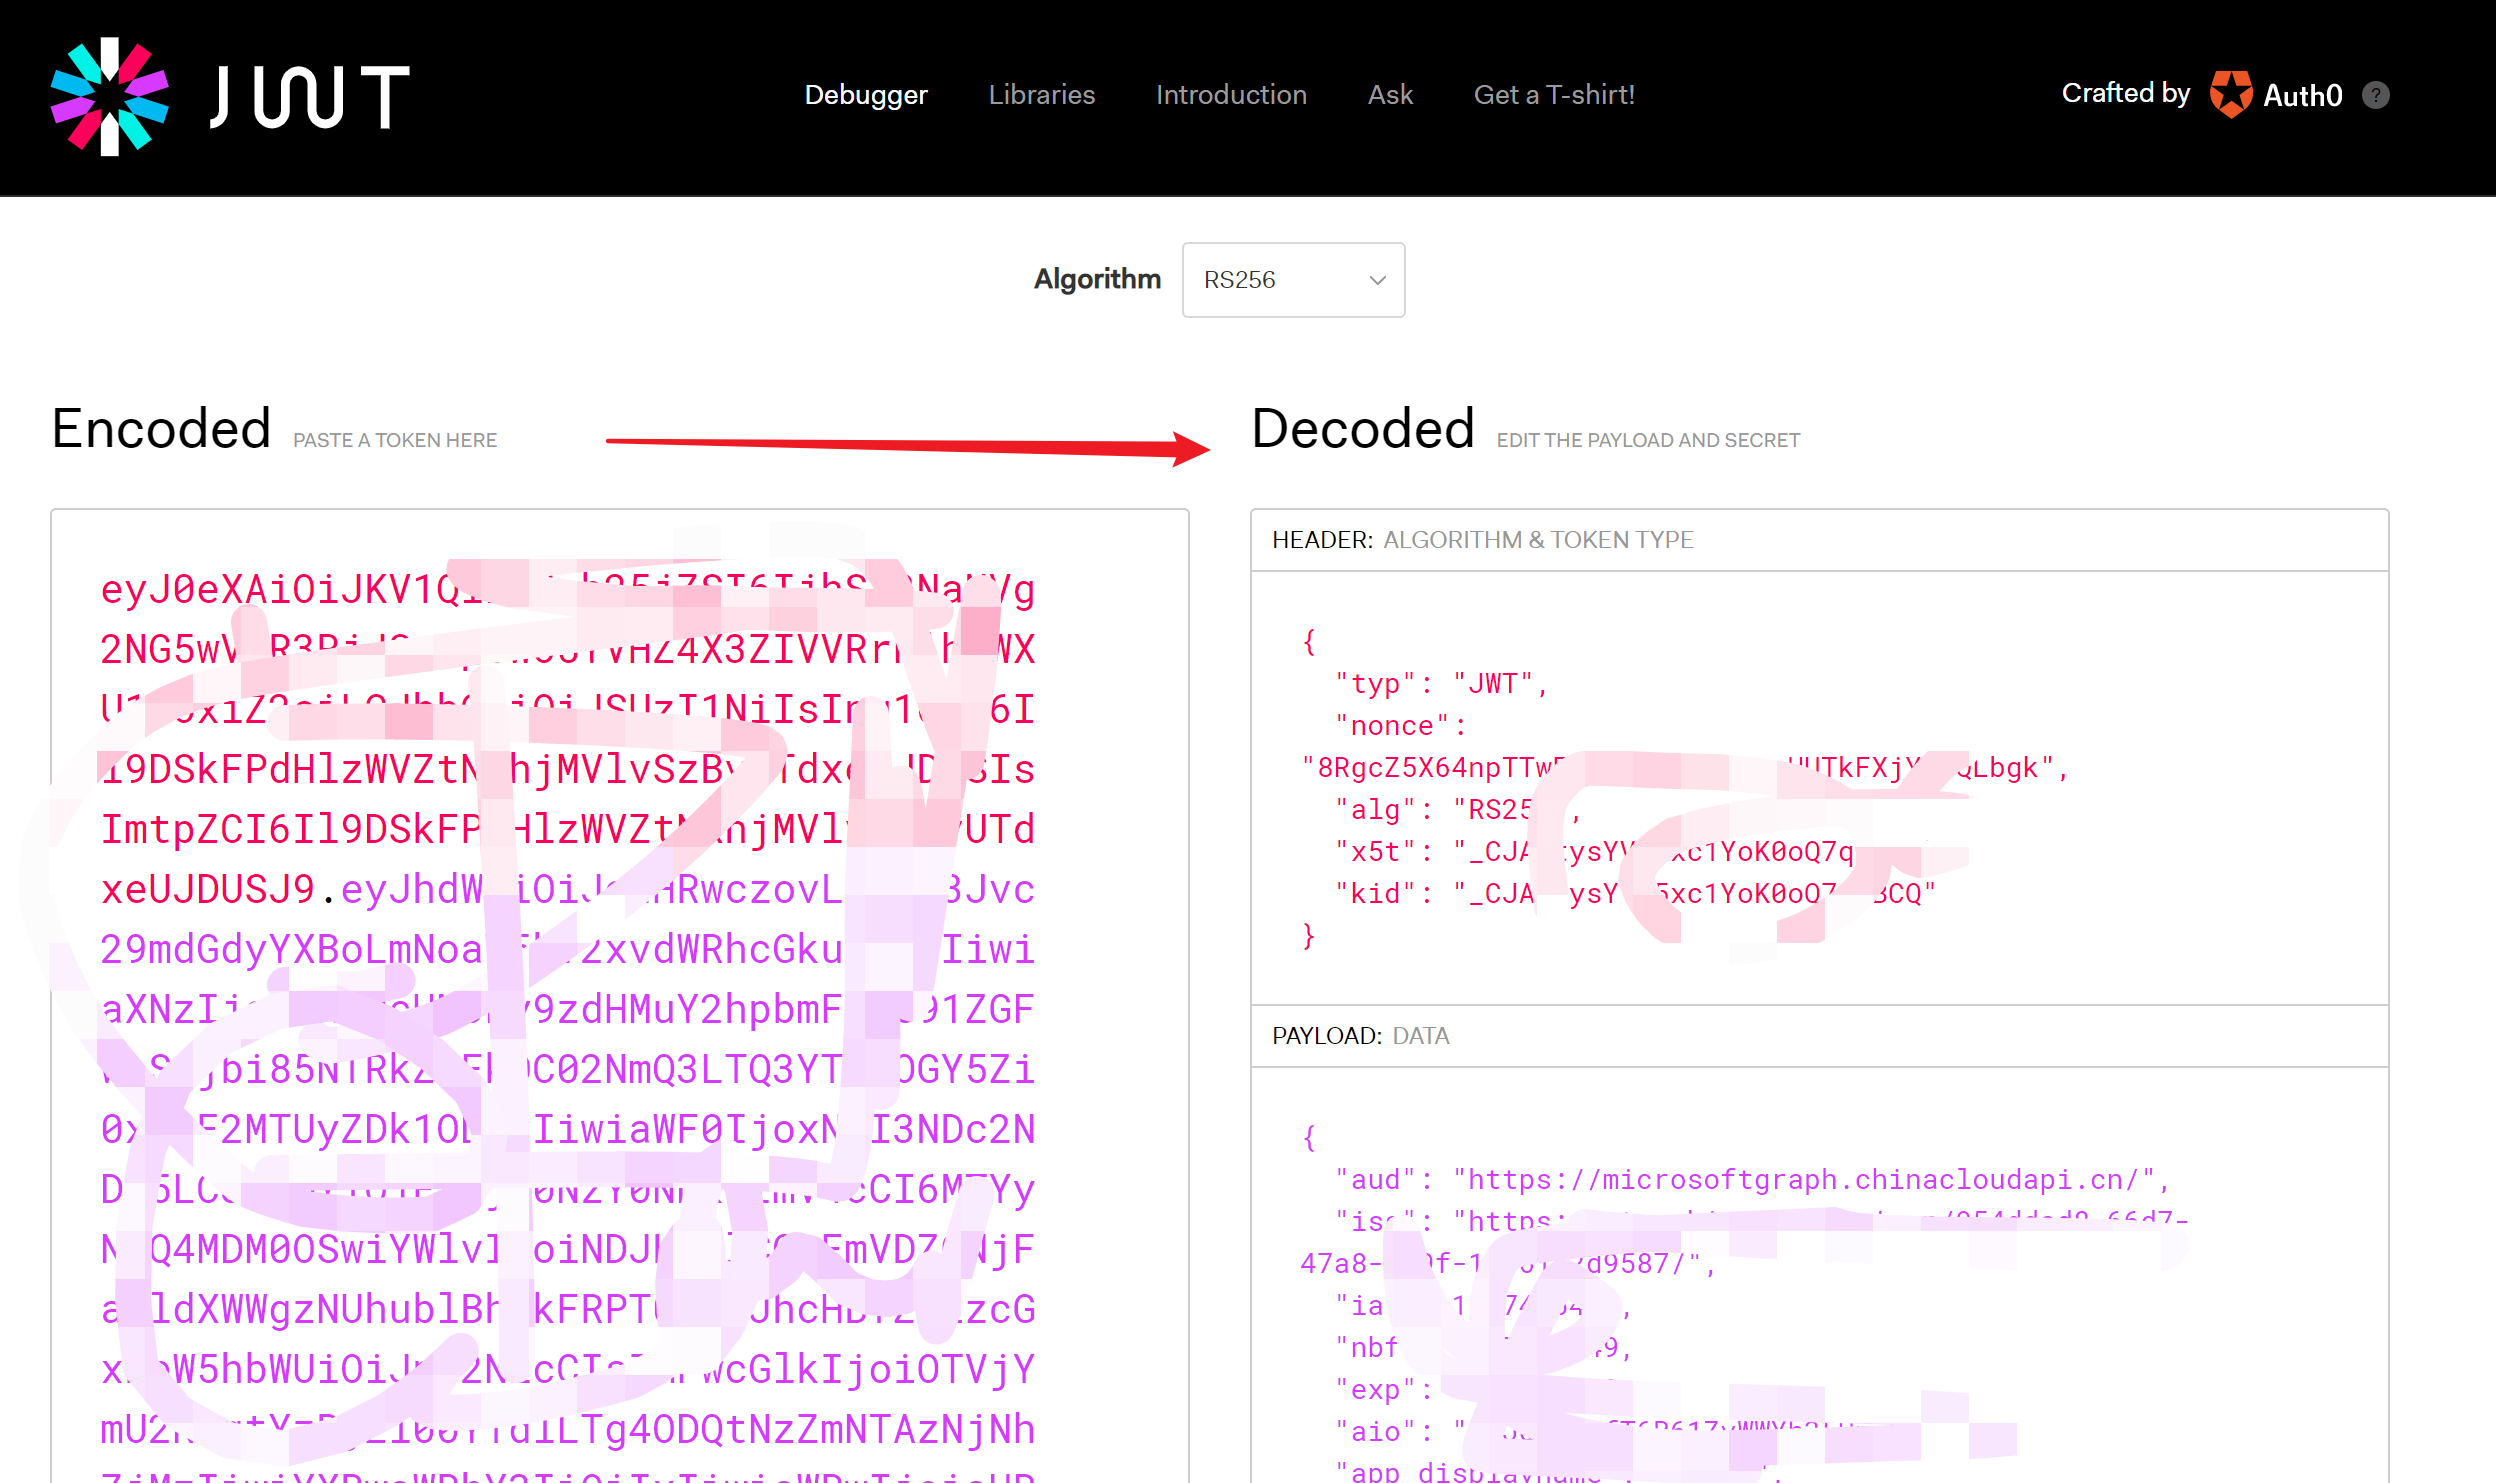Open the RS256 algorithm select box

(x=1280, y=280)
